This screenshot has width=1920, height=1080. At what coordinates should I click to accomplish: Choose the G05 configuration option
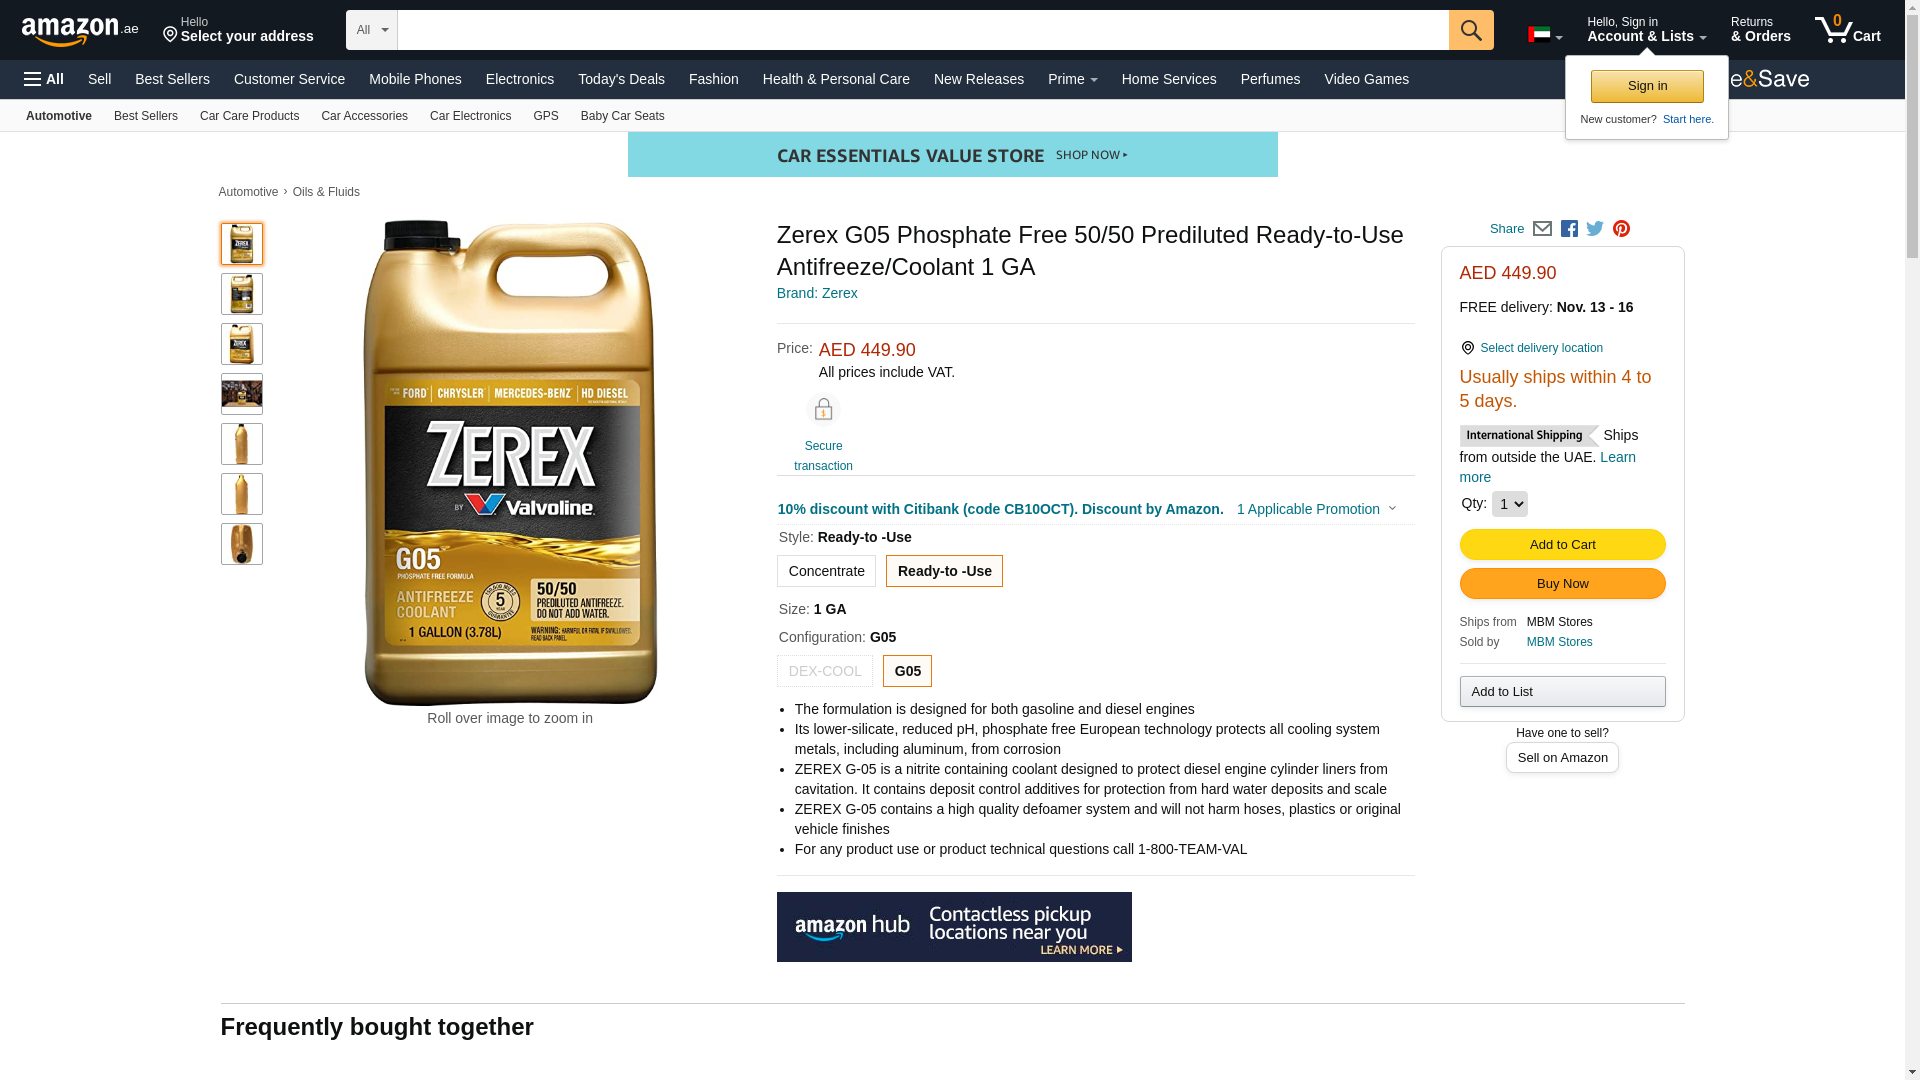(x=907, y=671)
